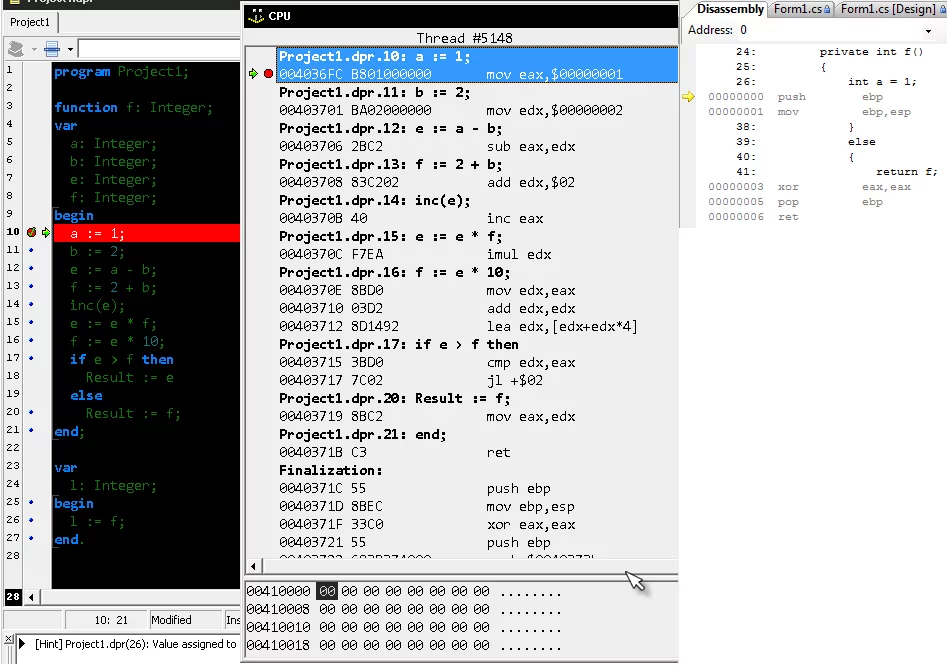Click the CPU window title icon

256,16
